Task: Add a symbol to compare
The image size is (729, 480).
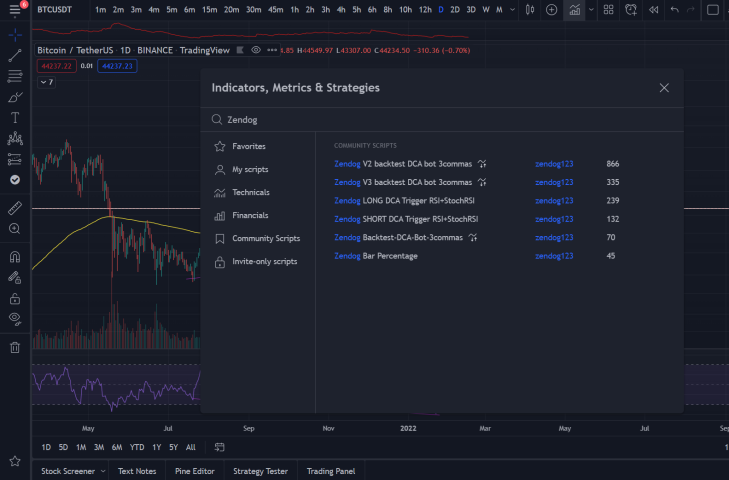Action: tap(551, 10)
